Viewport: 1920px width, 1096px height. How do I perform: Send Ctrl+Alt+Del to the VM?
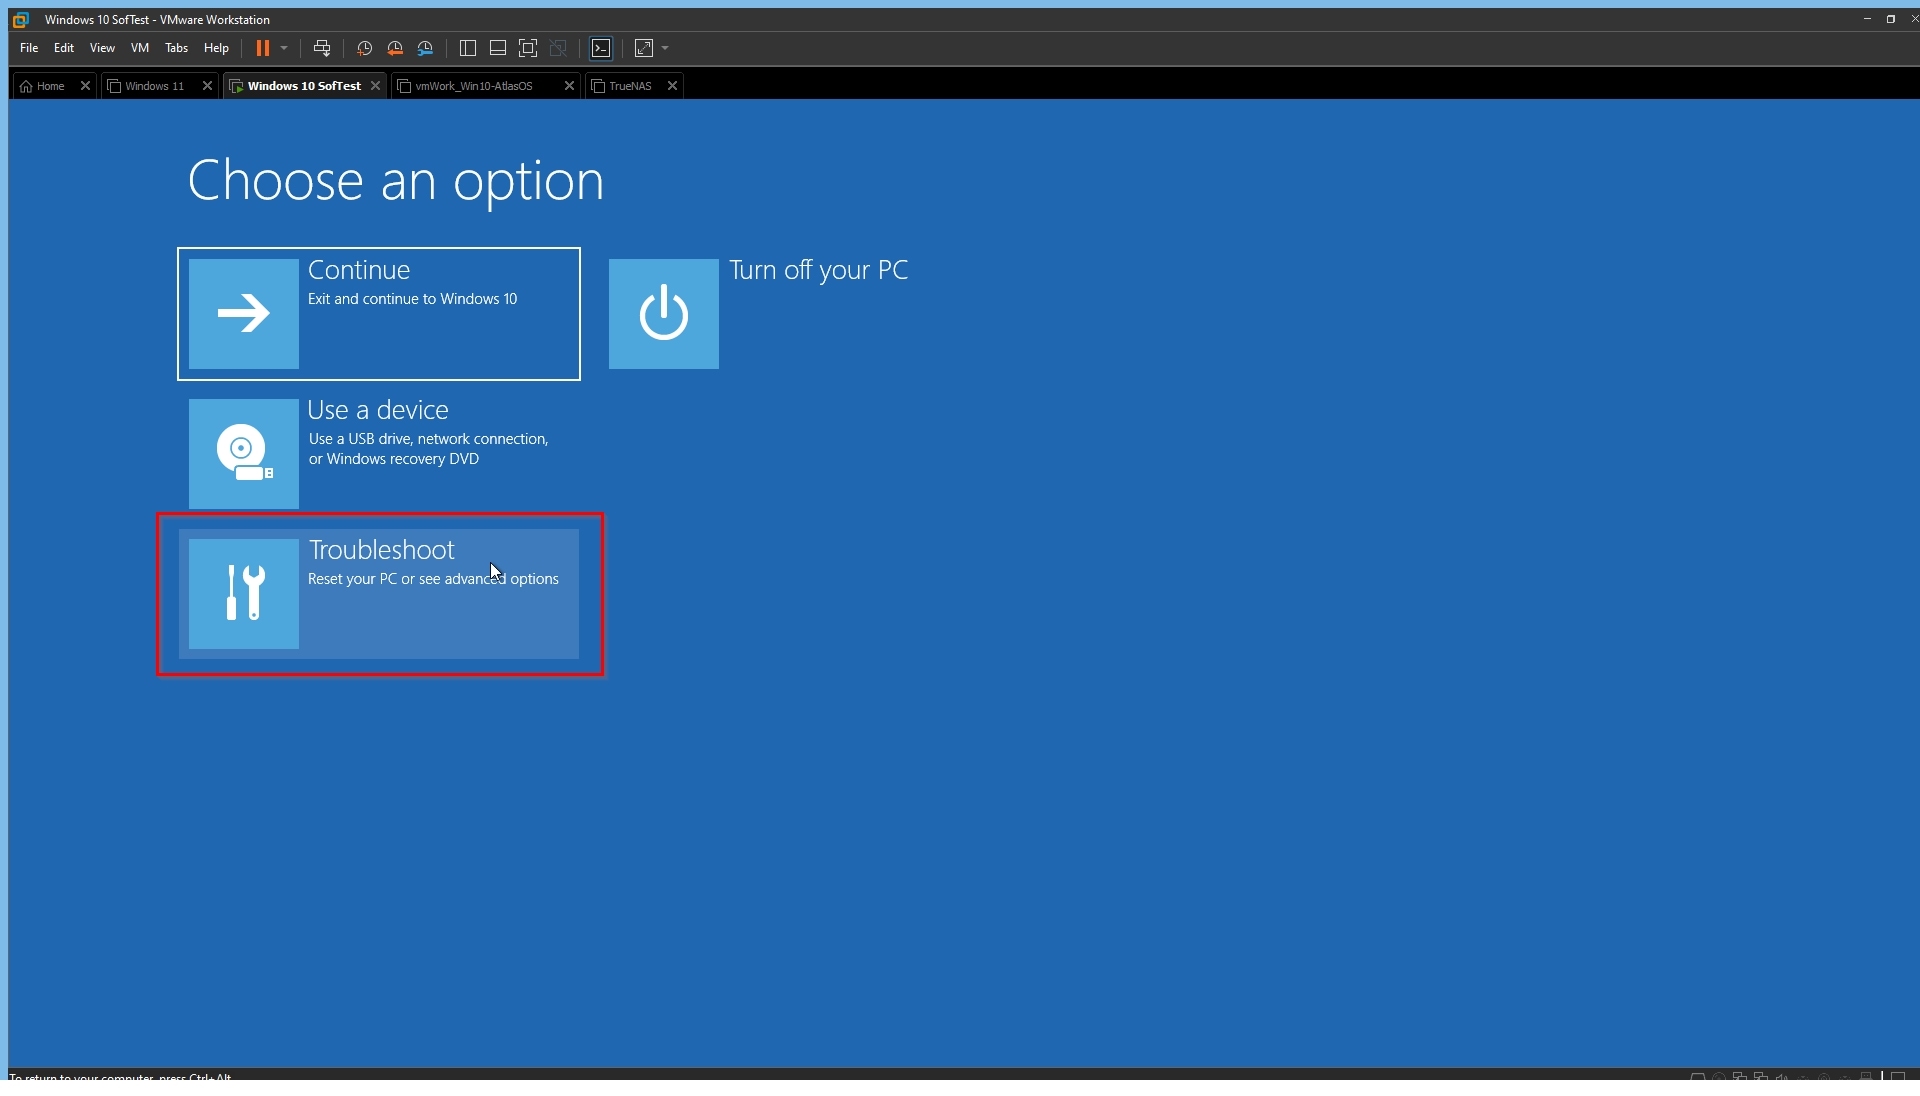click(x=322, y=48)
